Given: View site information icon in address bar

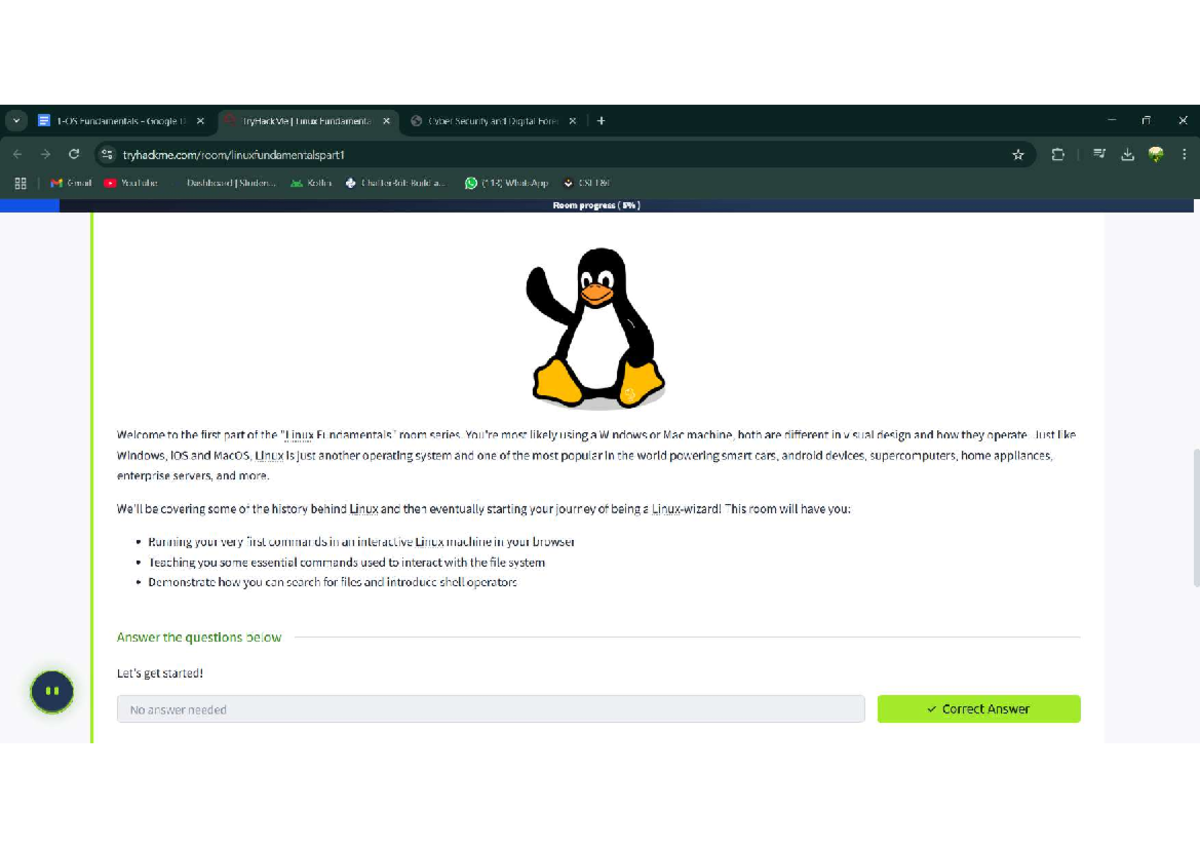Looking at the screenshot, I should (x=108, y=155).
